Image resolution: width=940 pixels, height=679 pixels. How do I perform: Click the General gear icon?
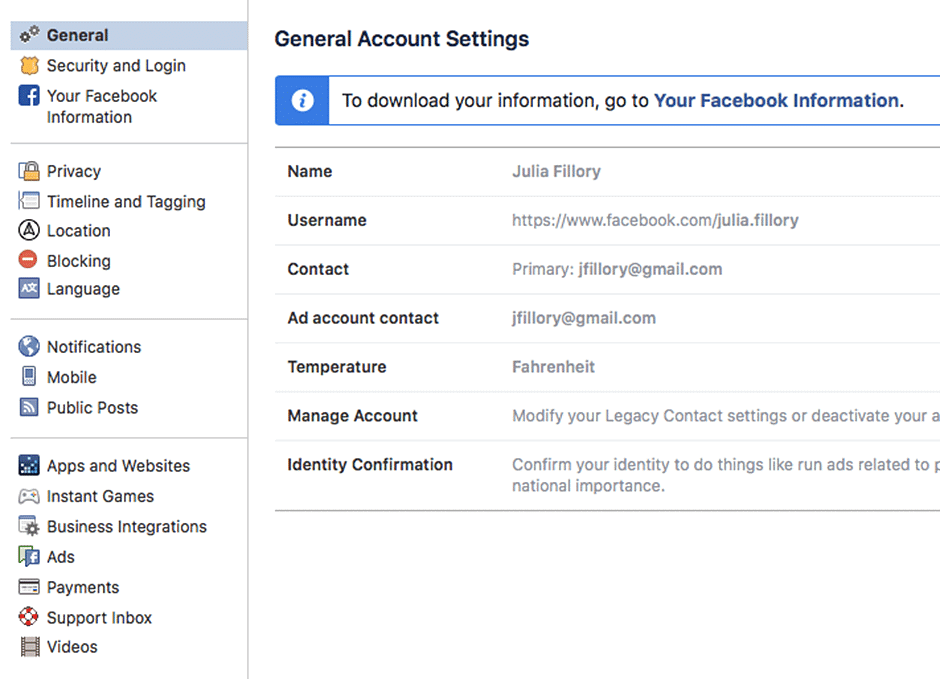pos(26,34)
